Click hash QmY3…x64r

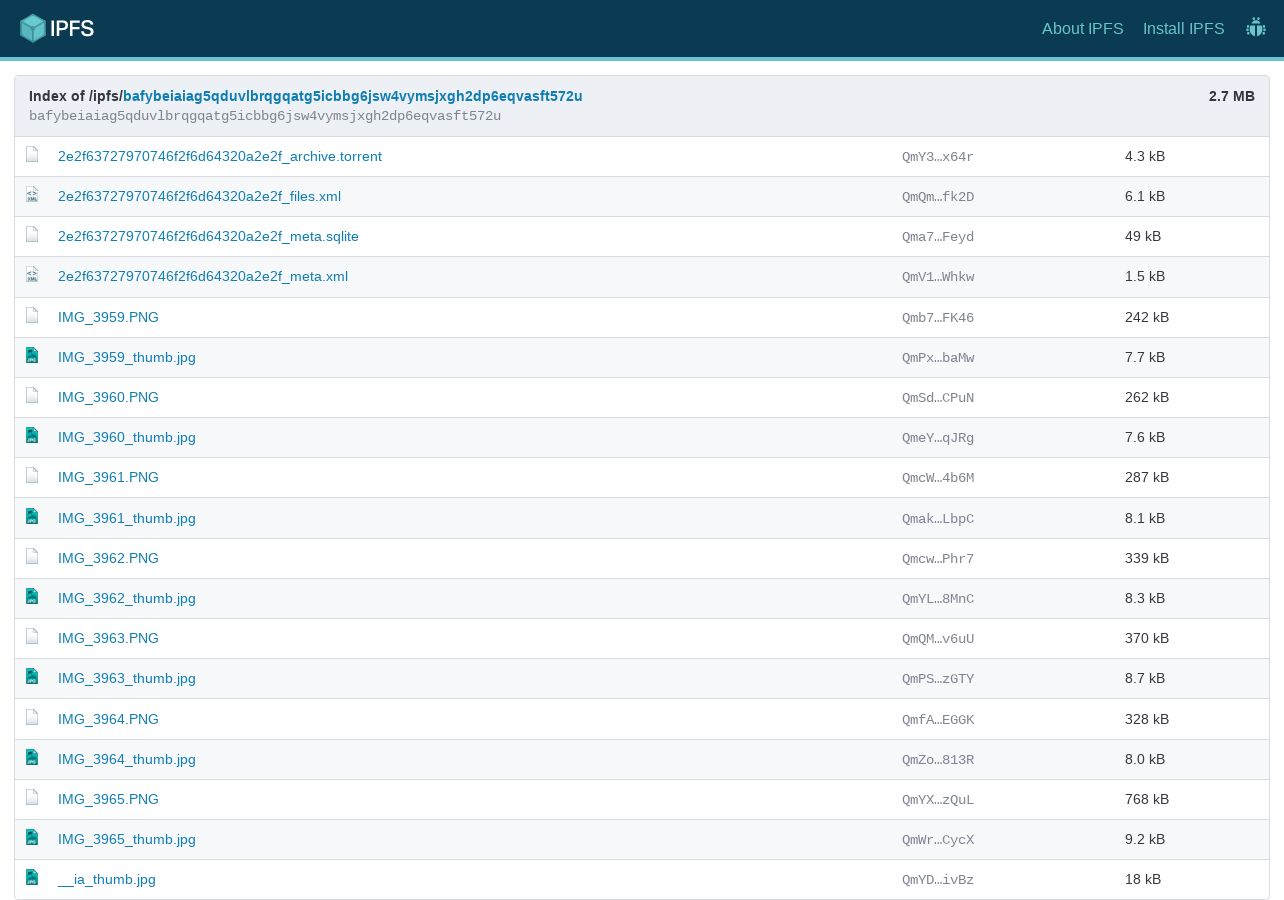pos(938,156)
